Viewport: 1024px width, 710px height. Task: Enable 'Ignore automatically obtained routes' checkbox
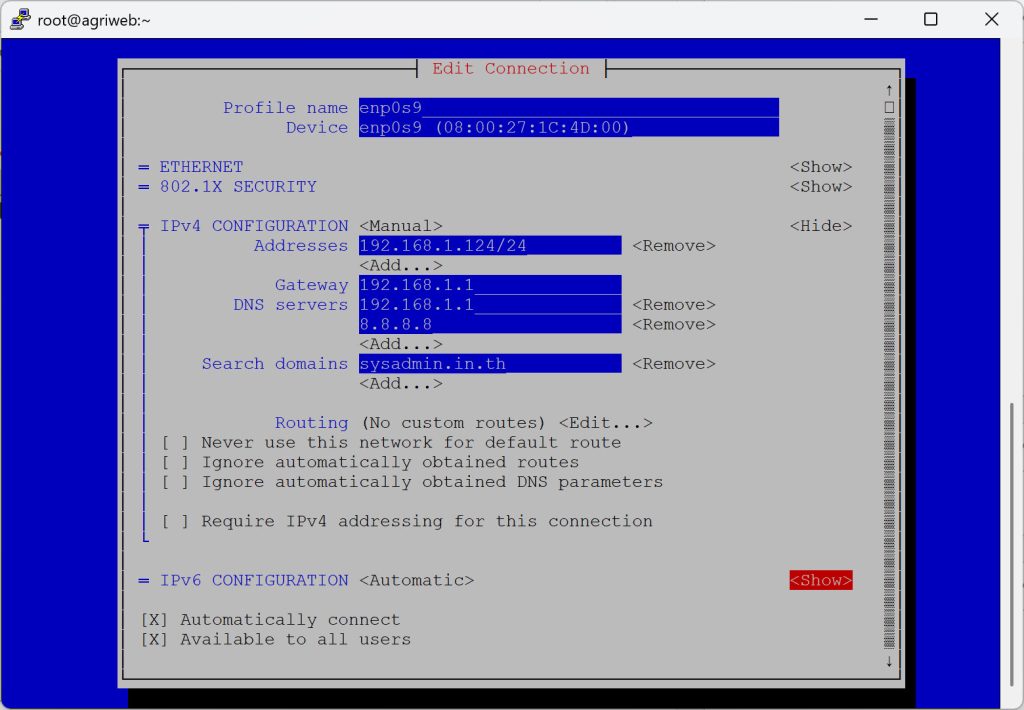tap(175, 462)
